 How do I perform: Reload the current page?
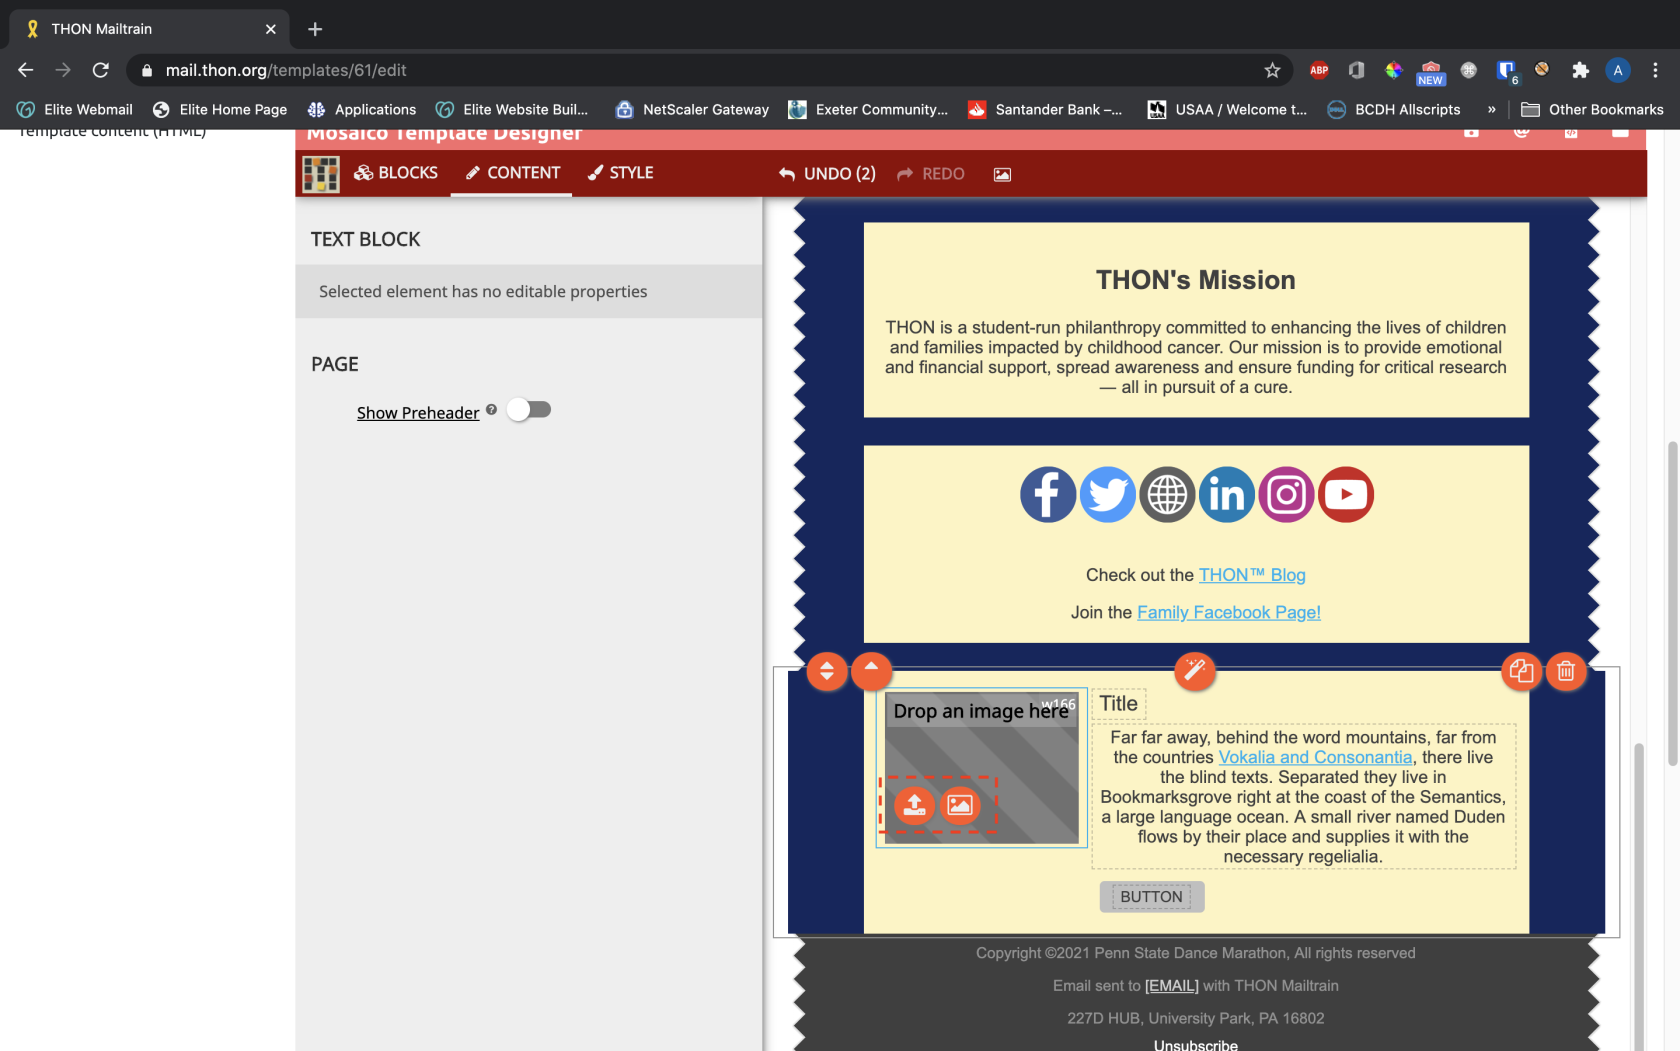point(101,70)
